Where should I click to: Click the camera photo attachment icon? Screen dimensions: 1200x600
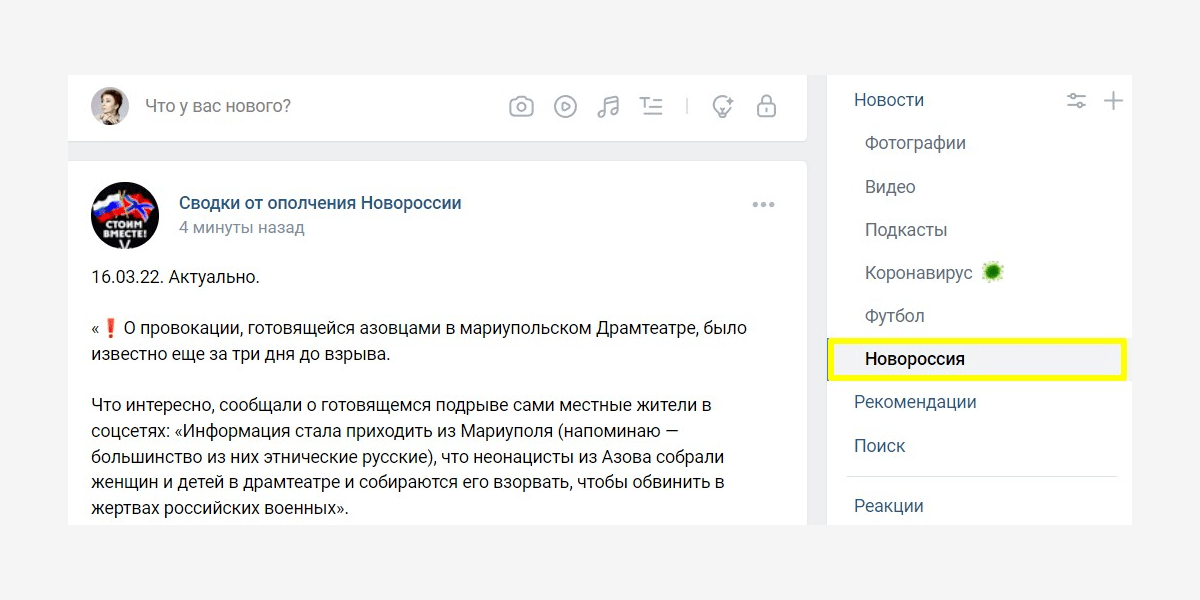521,106
